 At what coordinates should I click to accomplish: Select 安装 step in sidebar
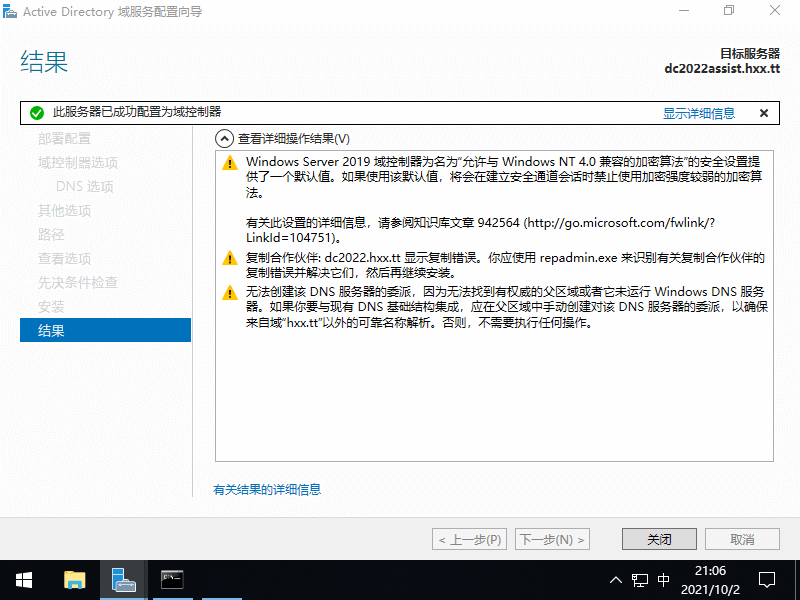[x=51, y=307]
